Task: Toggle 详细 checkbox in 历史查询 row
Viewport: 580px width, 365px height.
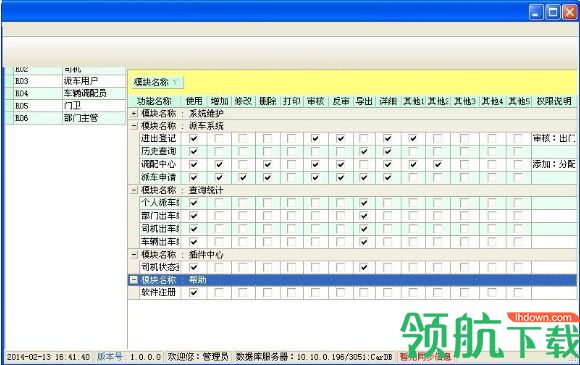Action: point(388,151)
